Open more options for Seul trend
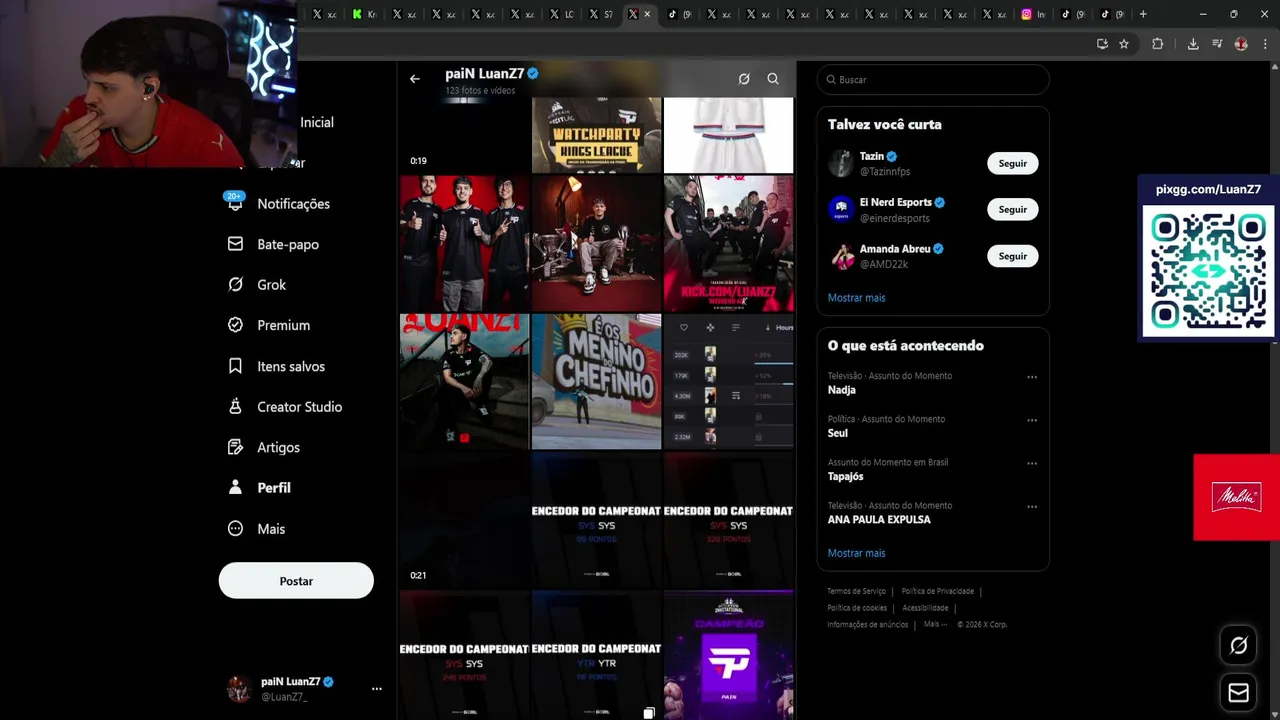The height and width of the screenshot is (720, 1280). click(x=1032, y=420)
